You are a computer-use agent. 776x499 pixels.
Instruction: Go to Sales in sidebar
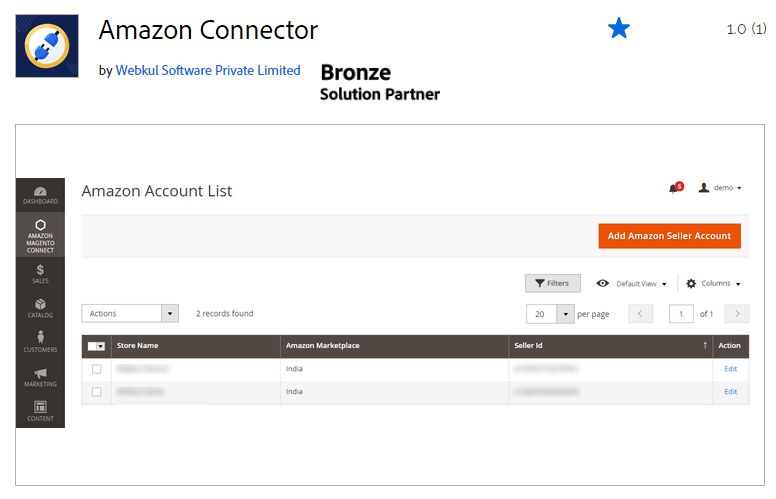[40, 273]
